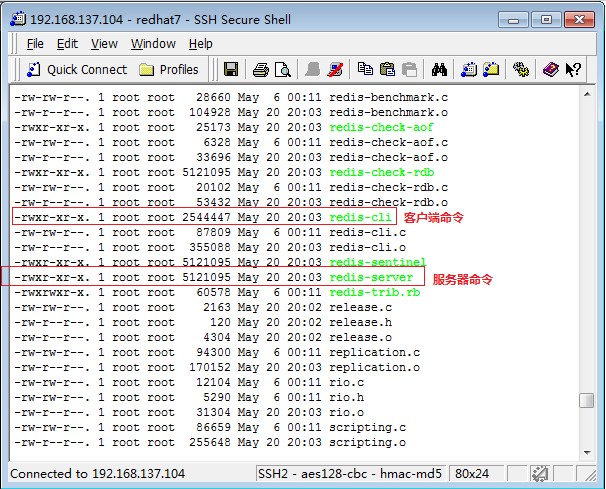Click the Disconnect icon with red slash
The image size is (606, 489).
coord(335,70)
